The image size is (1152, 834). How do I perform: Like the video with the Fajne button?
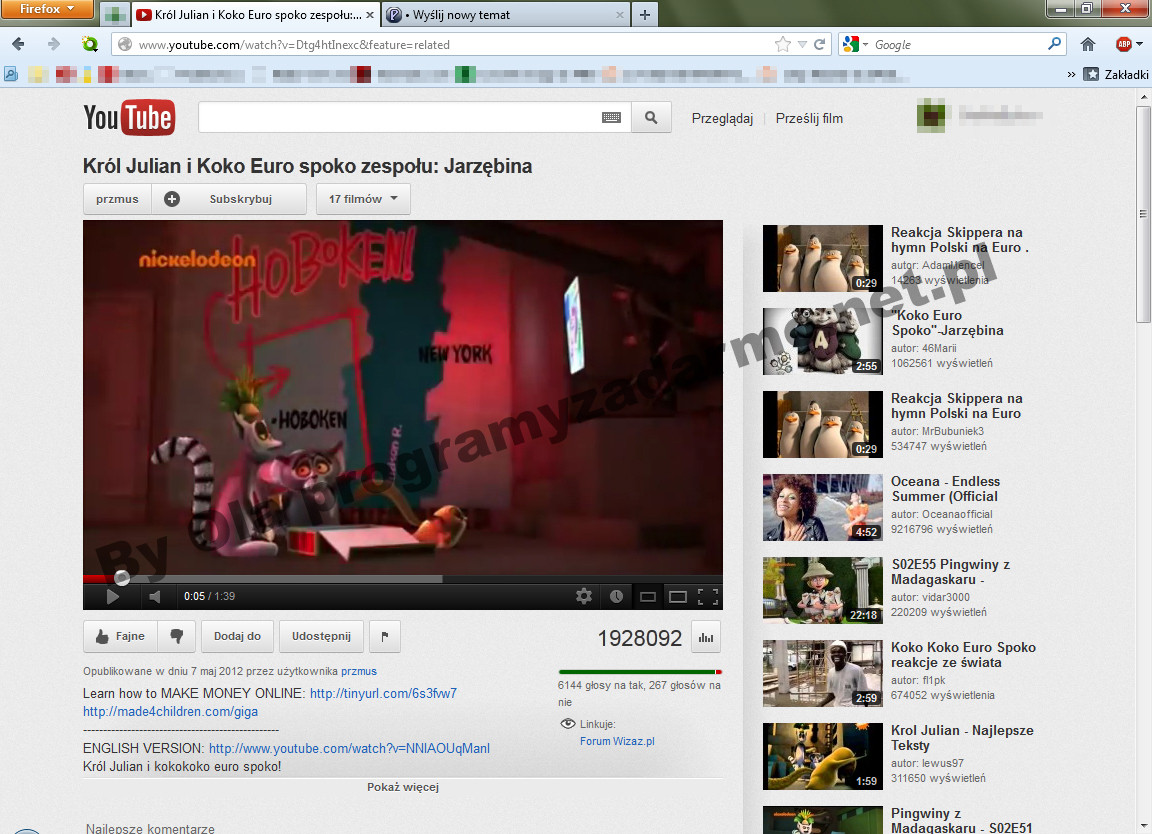120,636
